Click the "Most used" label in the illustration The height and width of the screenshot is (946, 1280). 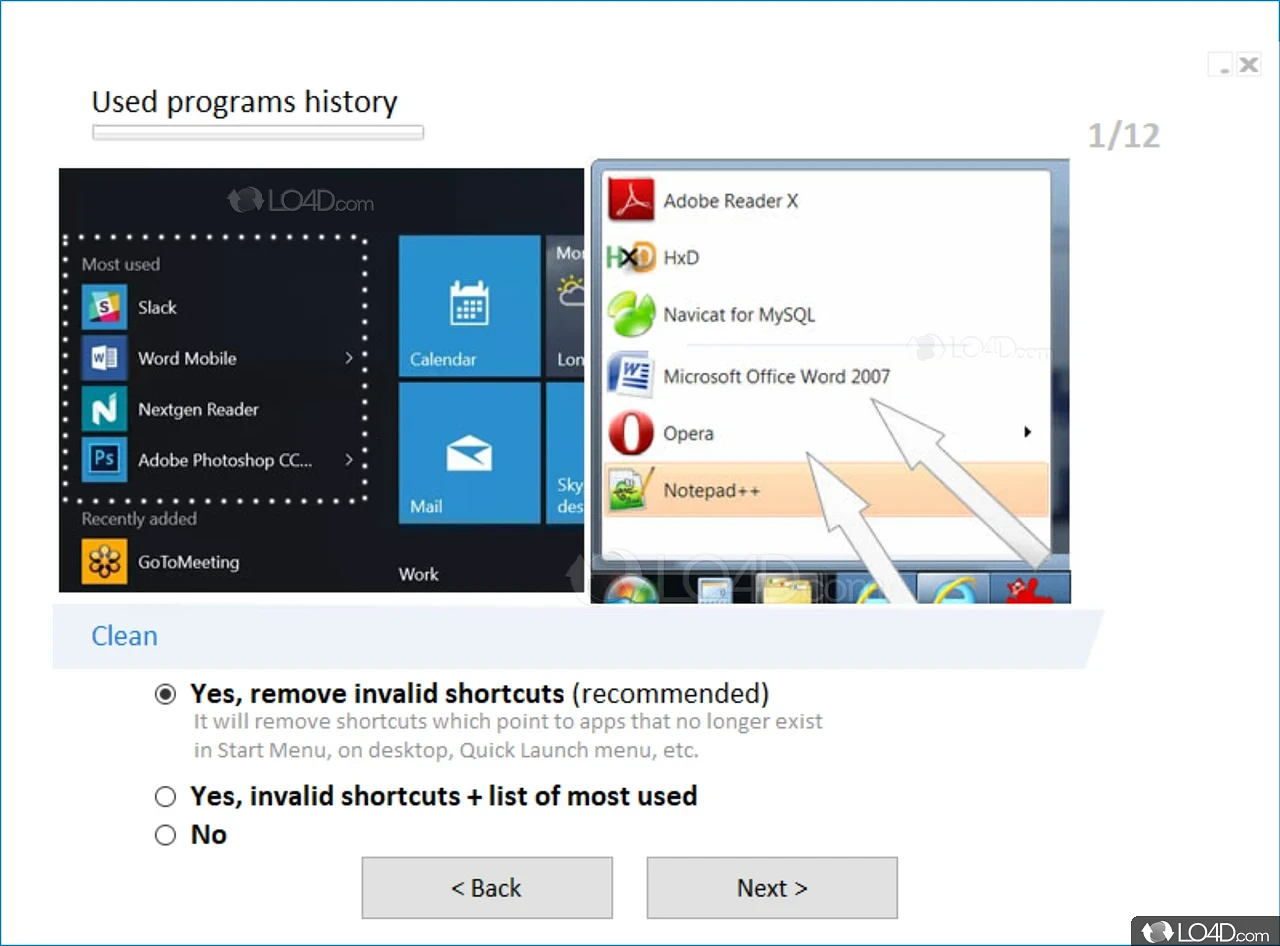click(x=121, y=264)
